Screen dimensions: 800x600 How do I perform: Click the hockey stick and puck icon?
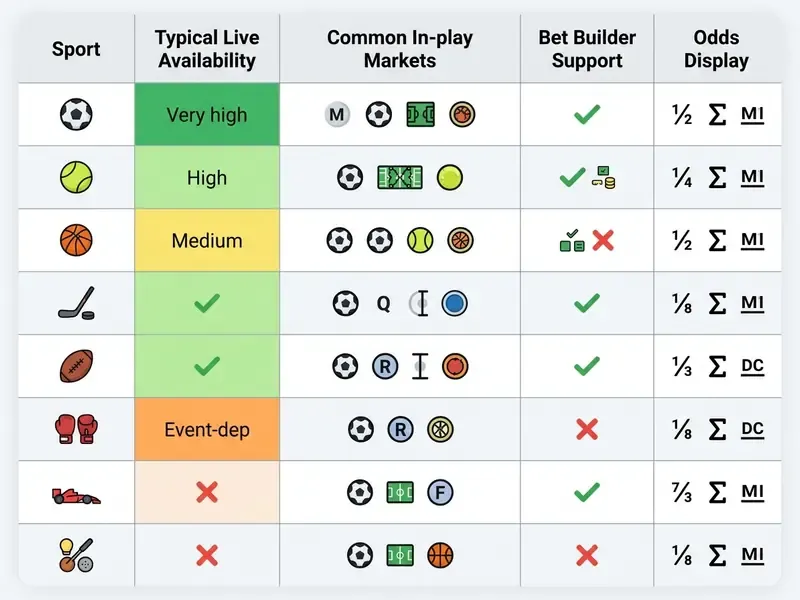(x=76, y=303)
